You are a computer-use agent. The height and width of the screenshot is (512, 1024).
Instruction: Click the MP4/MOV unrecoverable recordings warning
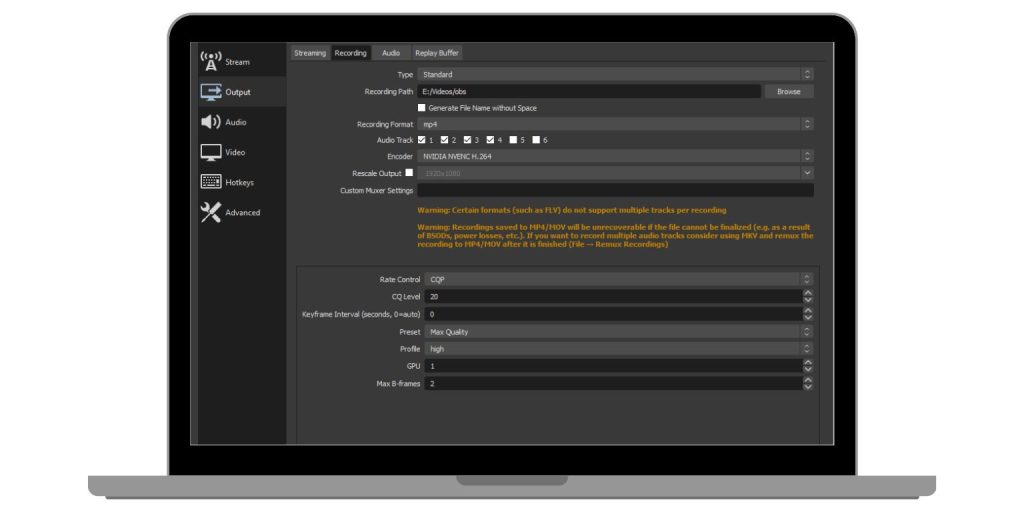(615, 236)
